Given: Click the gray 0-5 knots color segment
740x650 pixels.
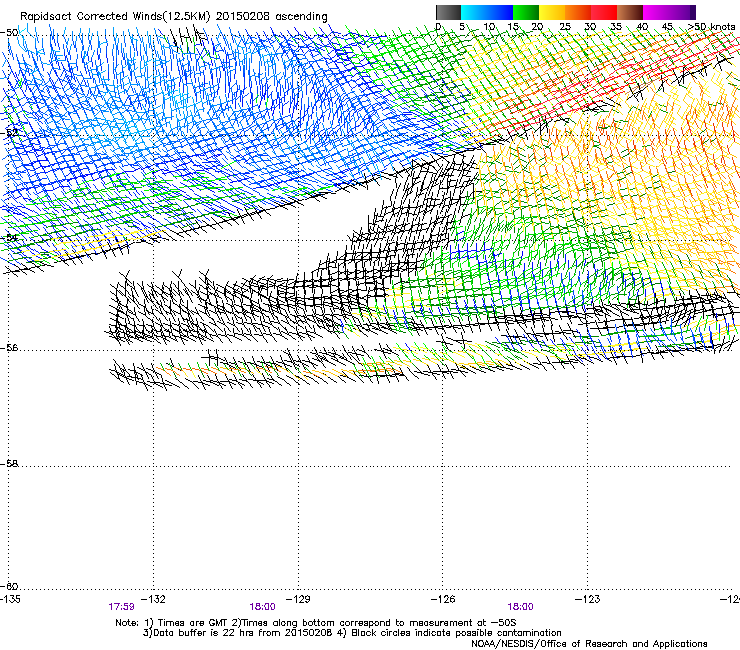Looking at the screenshot, I should 448,12.
